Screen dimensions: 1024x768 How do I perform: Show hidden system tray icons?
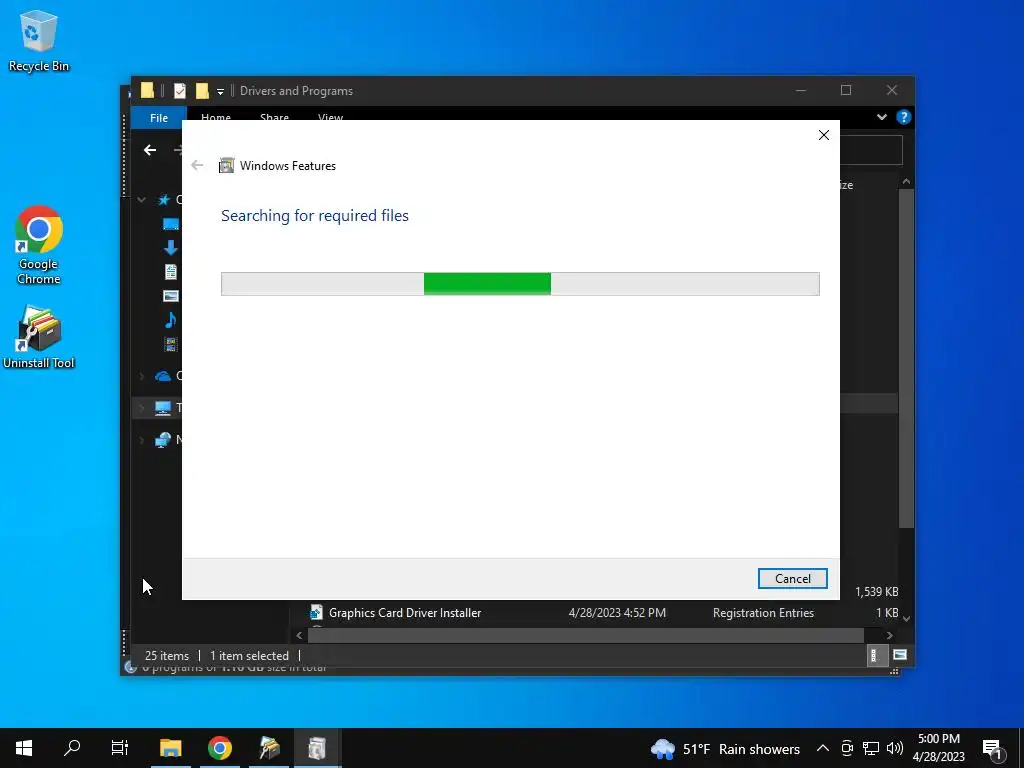(823, 748)
